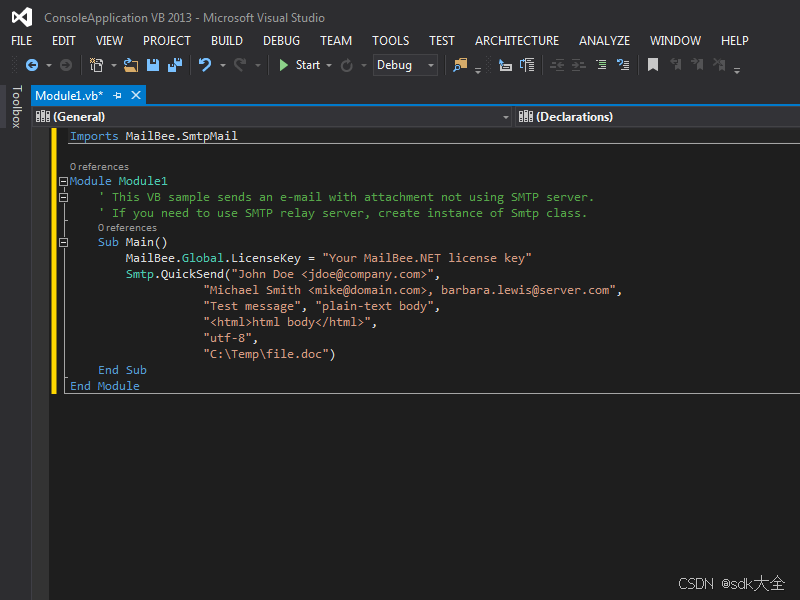This screenshot has width=800, height=600.
Task: Increase line indent using the indent icon
Action: [579, 65]
